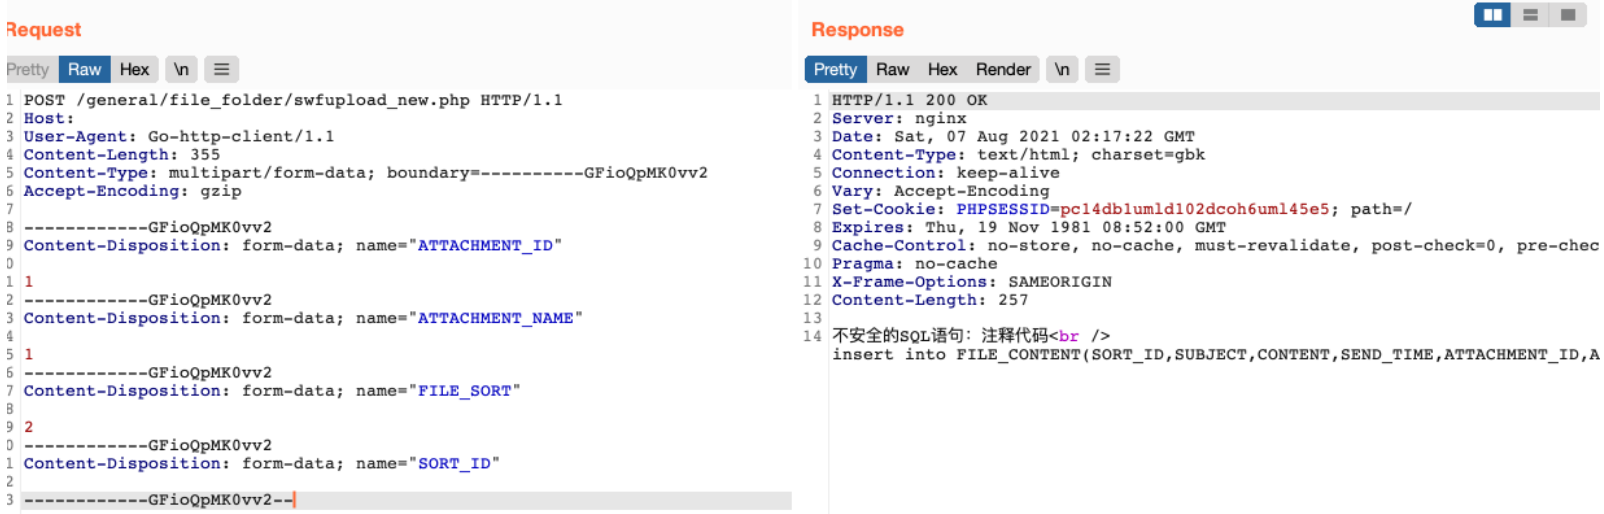The height and width of the screenshot is (514, 1604).
Task: Click the ATTACHMENT_NAME field name in request
Action: [x=495, y=318]
